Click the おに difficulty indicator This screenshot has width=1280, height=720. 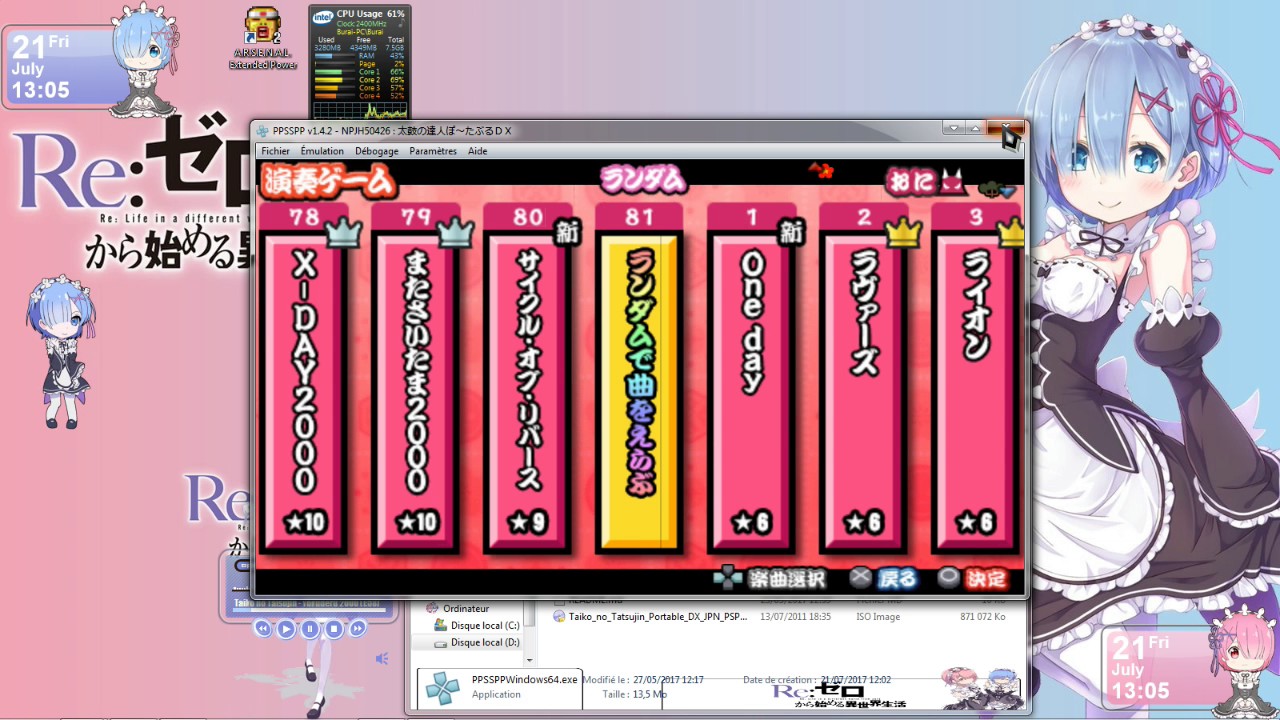coord(926,181)
